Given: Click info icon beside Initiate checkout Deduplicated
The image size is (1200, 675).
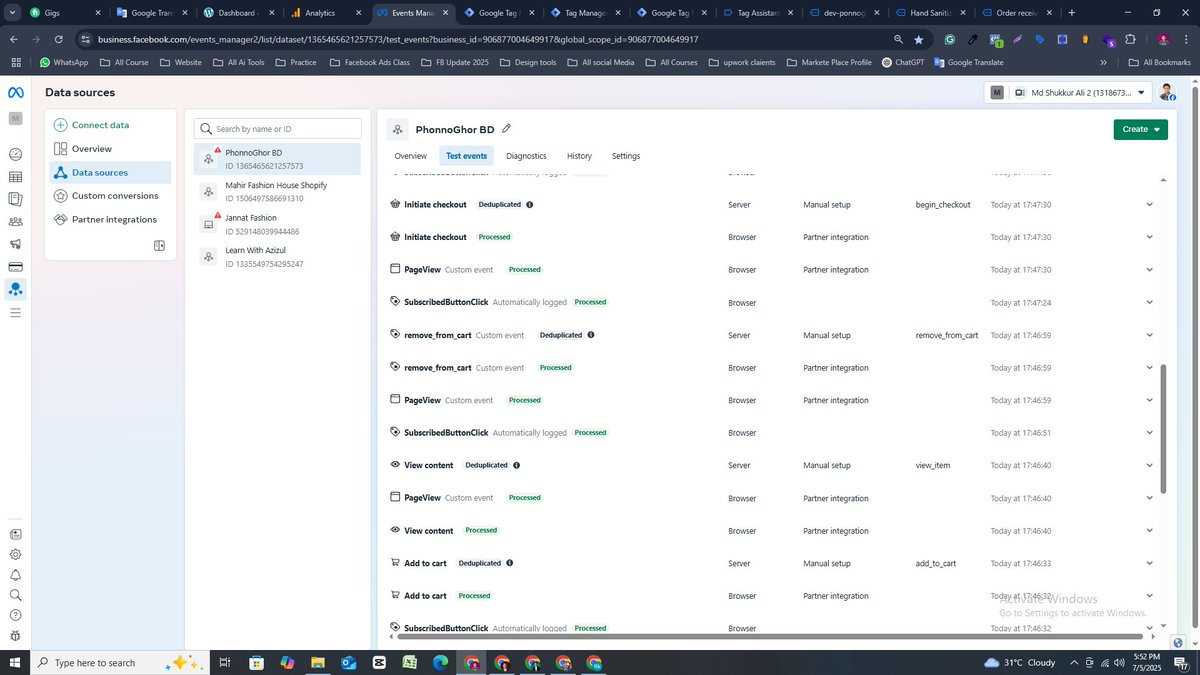Looking at the screenshot, I should pos(529,204).
